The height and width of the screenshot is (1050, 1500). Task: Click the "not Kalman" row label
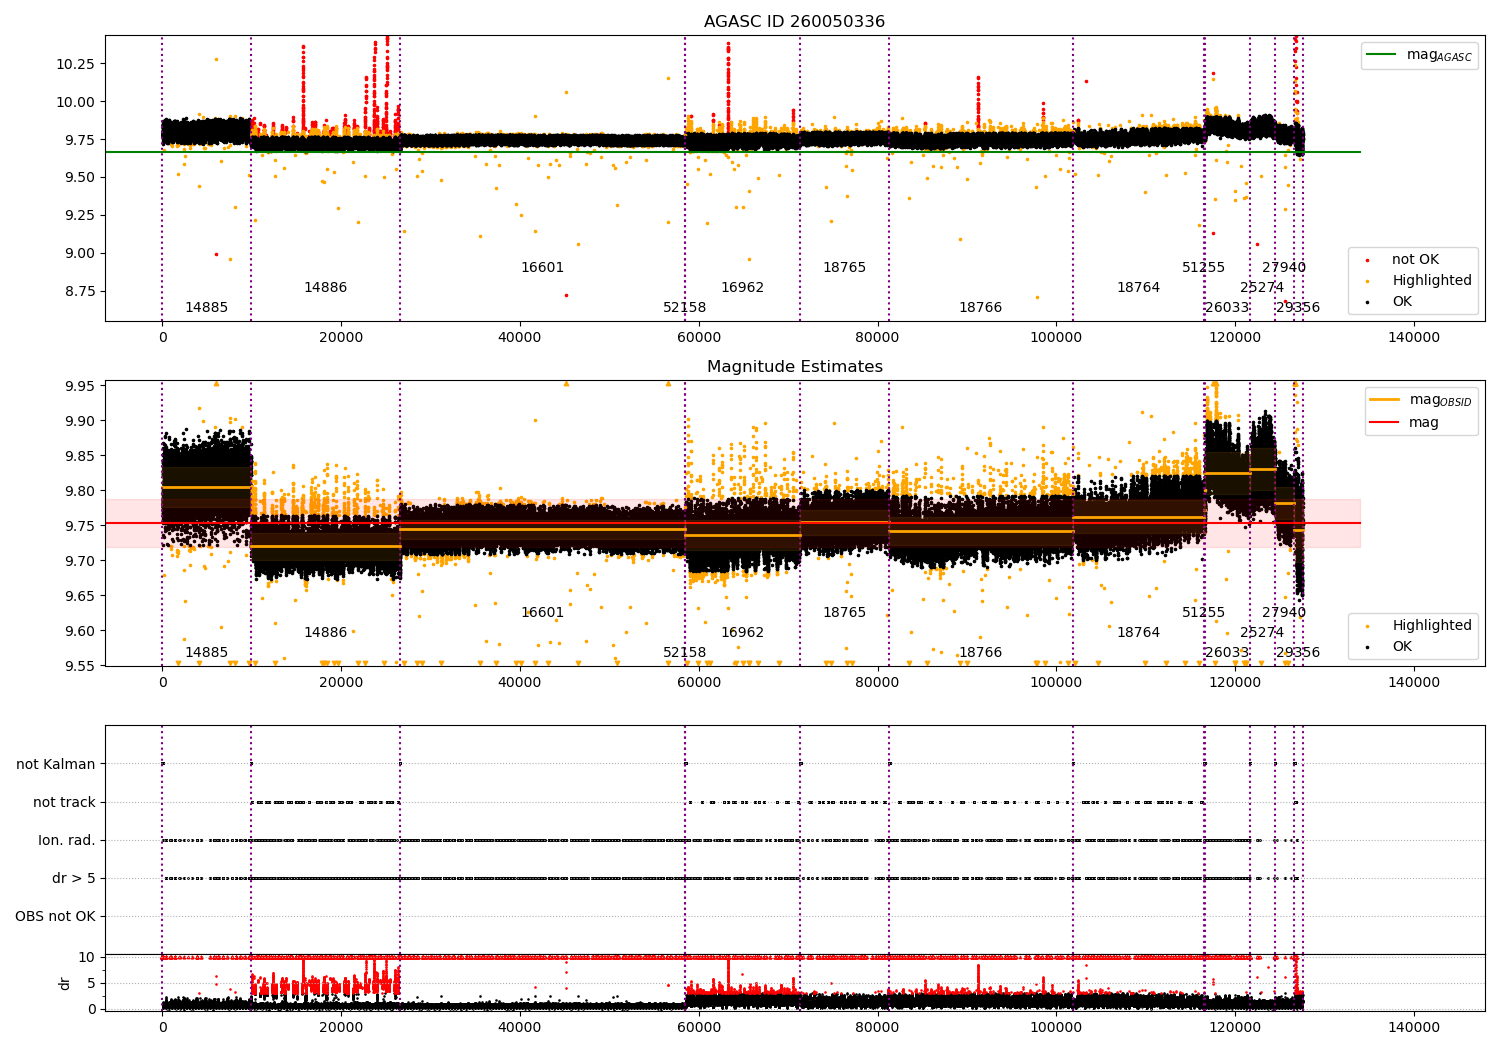coord(56,765)
